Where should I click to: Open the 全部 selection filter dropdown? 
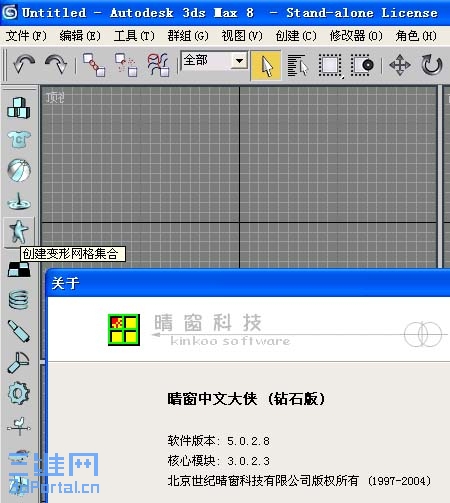coord(239,61)
